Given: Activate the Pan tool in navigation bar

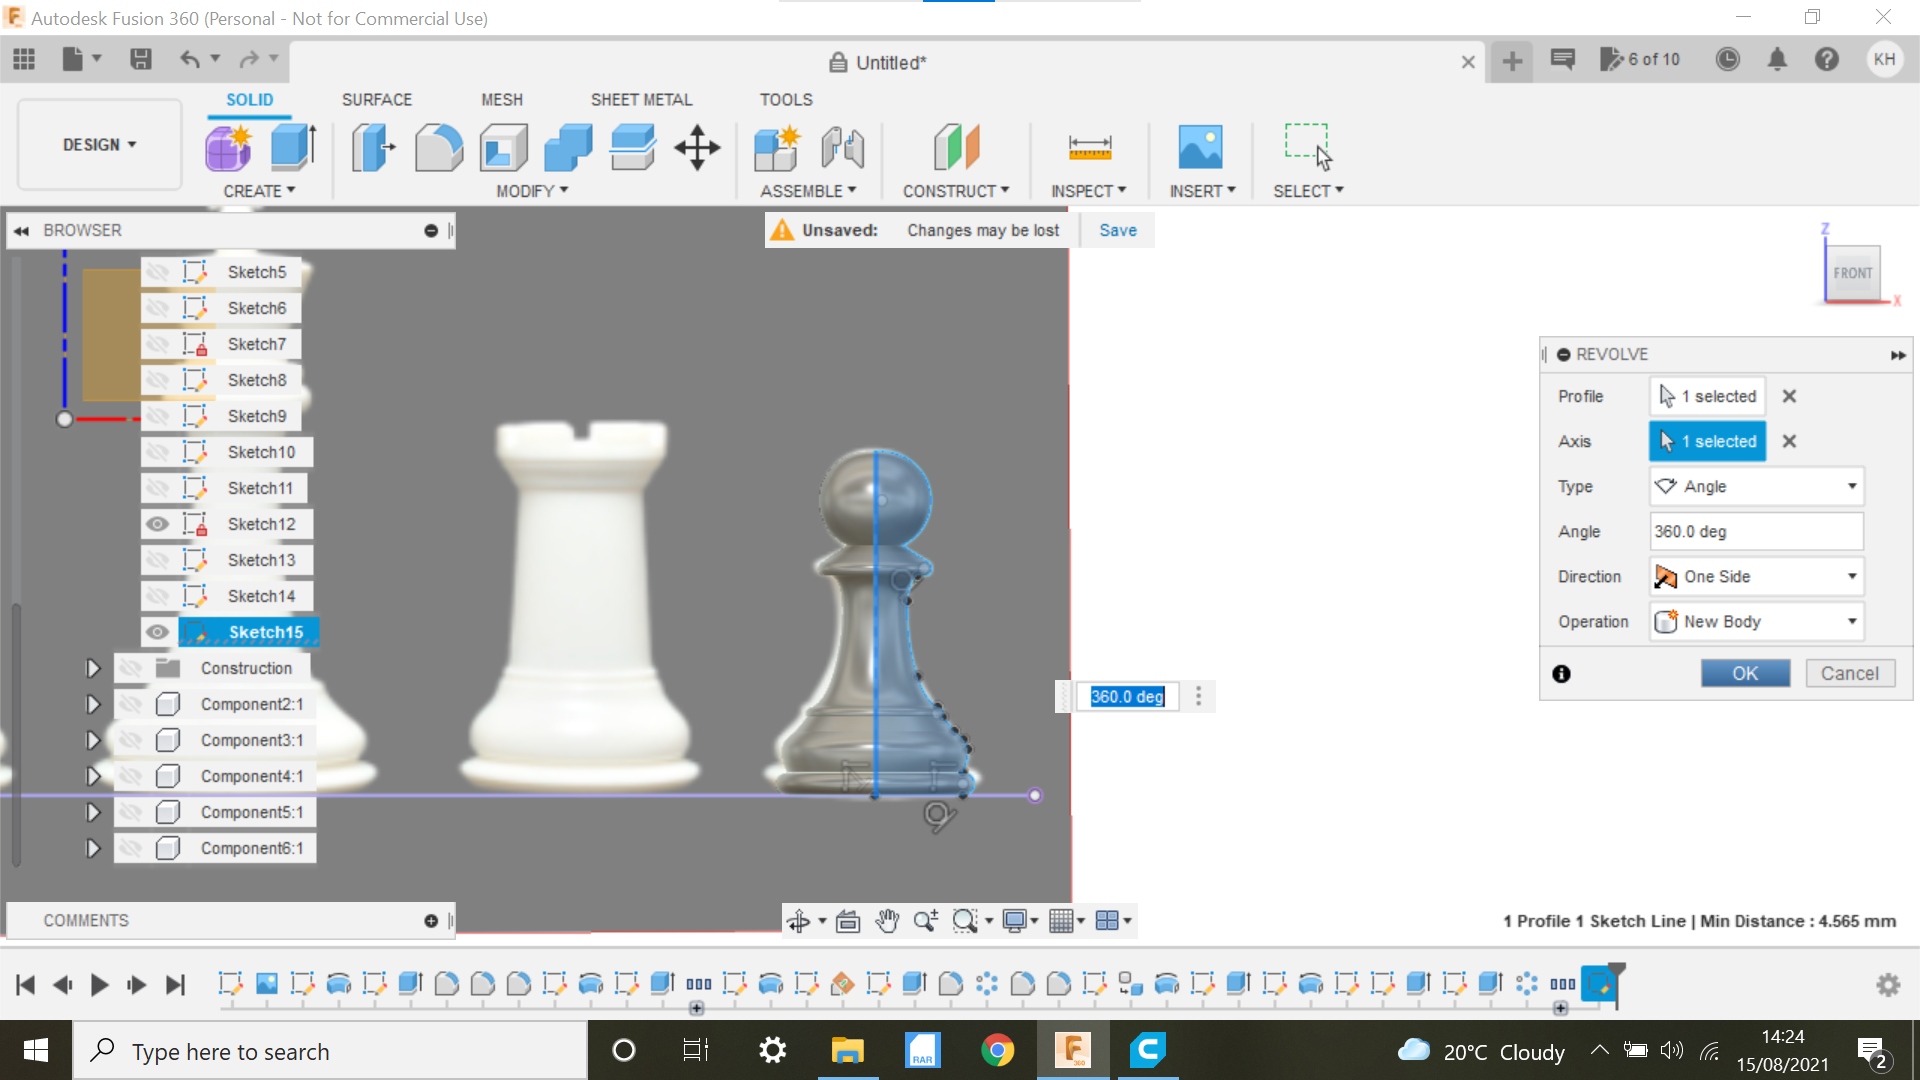Looking at the screenshot, I should click(x=888, y=921).
